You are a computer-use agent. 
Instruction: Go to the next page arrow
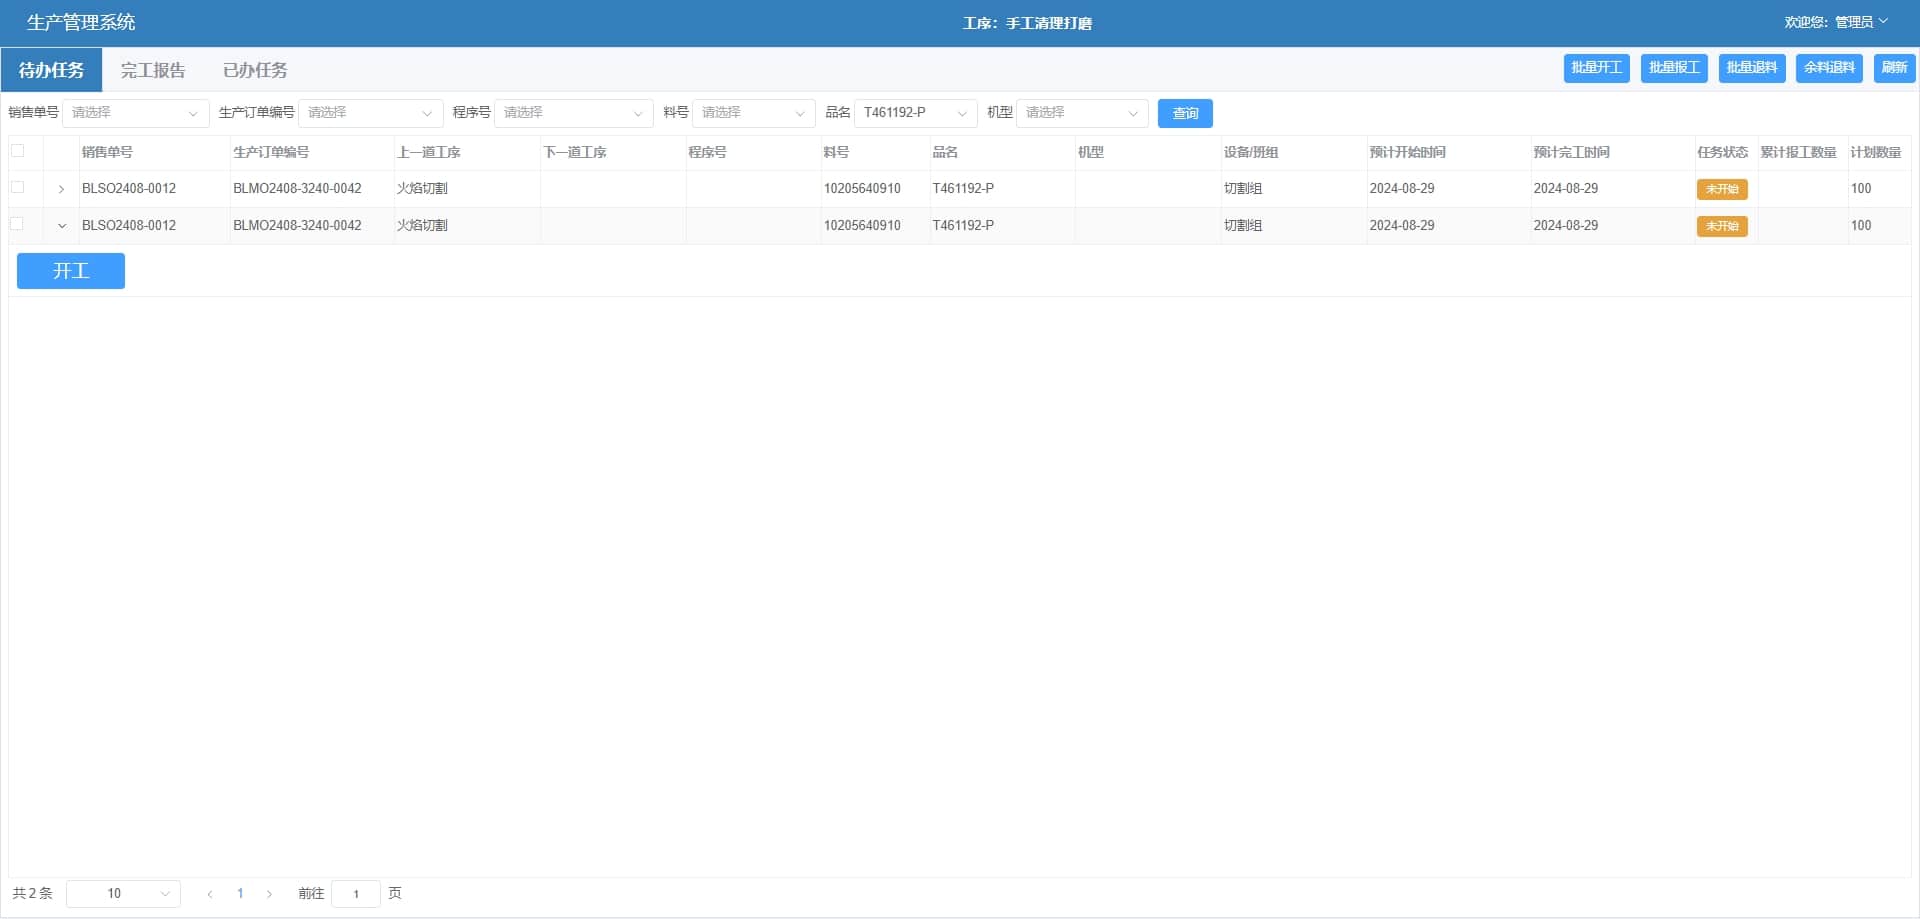(269, 894)
